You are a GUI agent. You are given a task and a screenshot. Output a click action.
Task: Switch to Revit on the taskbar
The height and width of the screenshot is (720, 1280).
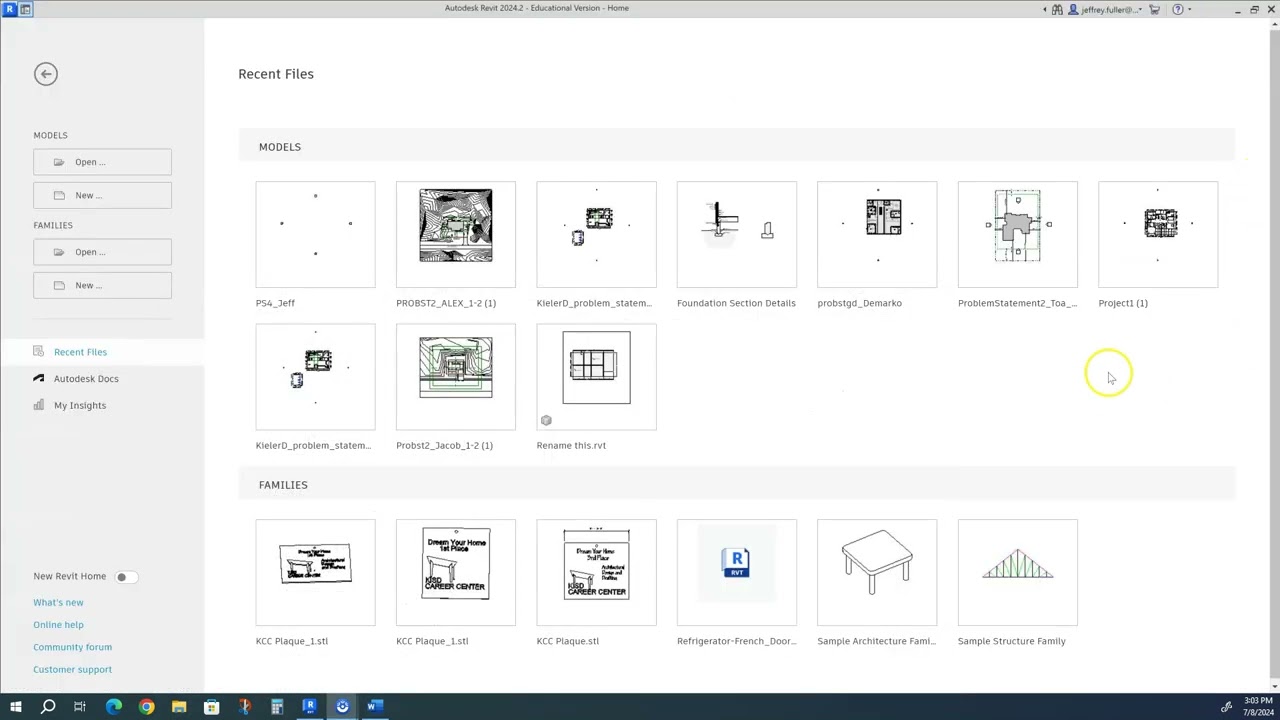coord(310,707)
